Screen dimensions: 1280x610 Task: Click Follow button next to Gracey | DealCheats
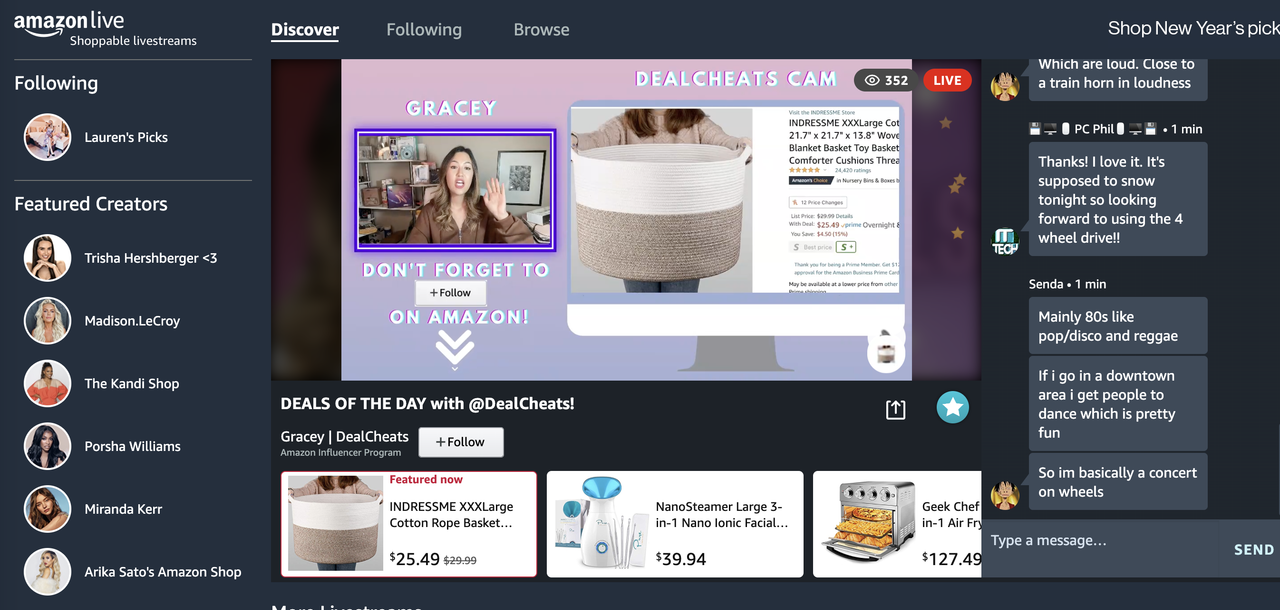(461, 442)
